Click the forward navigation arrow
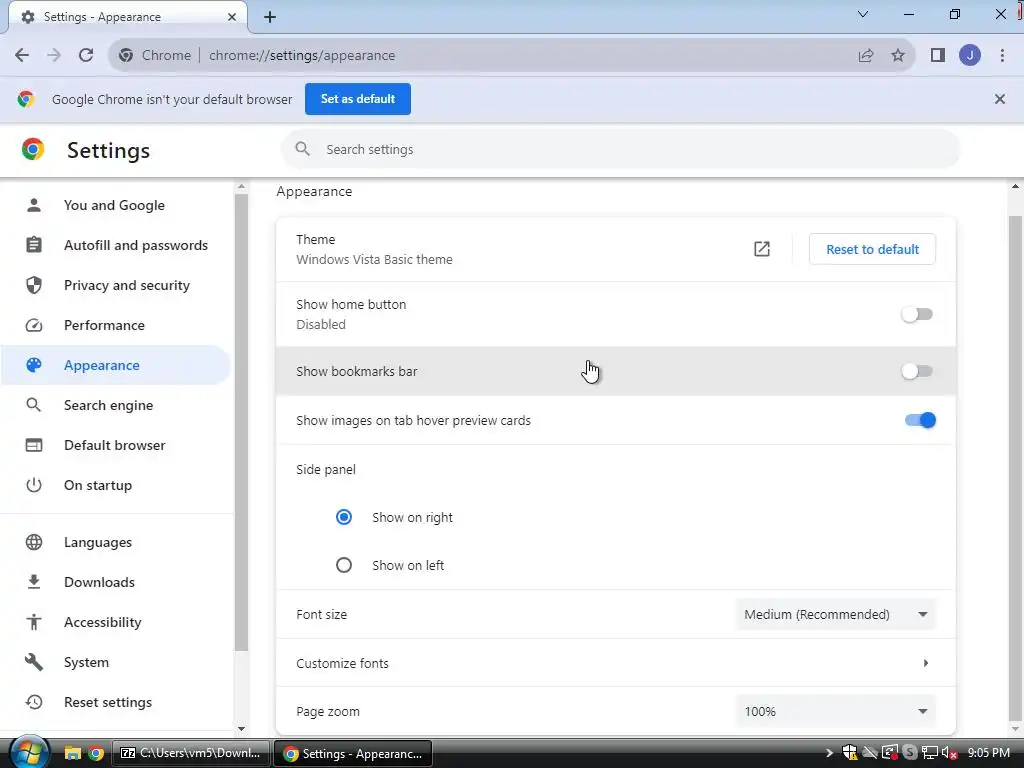Screen dimensions: 1024x768 (x=54, y=56)
